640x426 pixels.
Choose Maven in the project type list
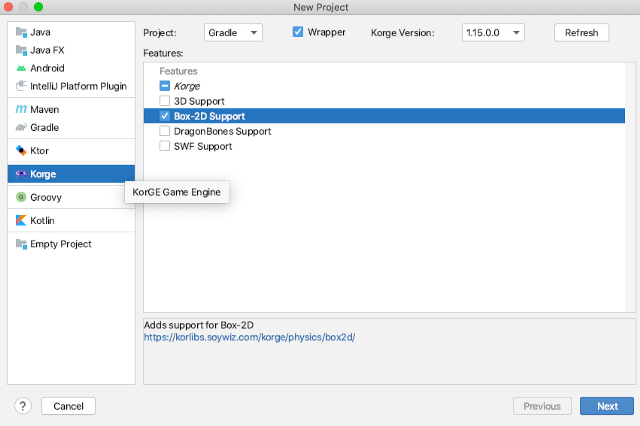pyautogui.click(x=71, y=109)
